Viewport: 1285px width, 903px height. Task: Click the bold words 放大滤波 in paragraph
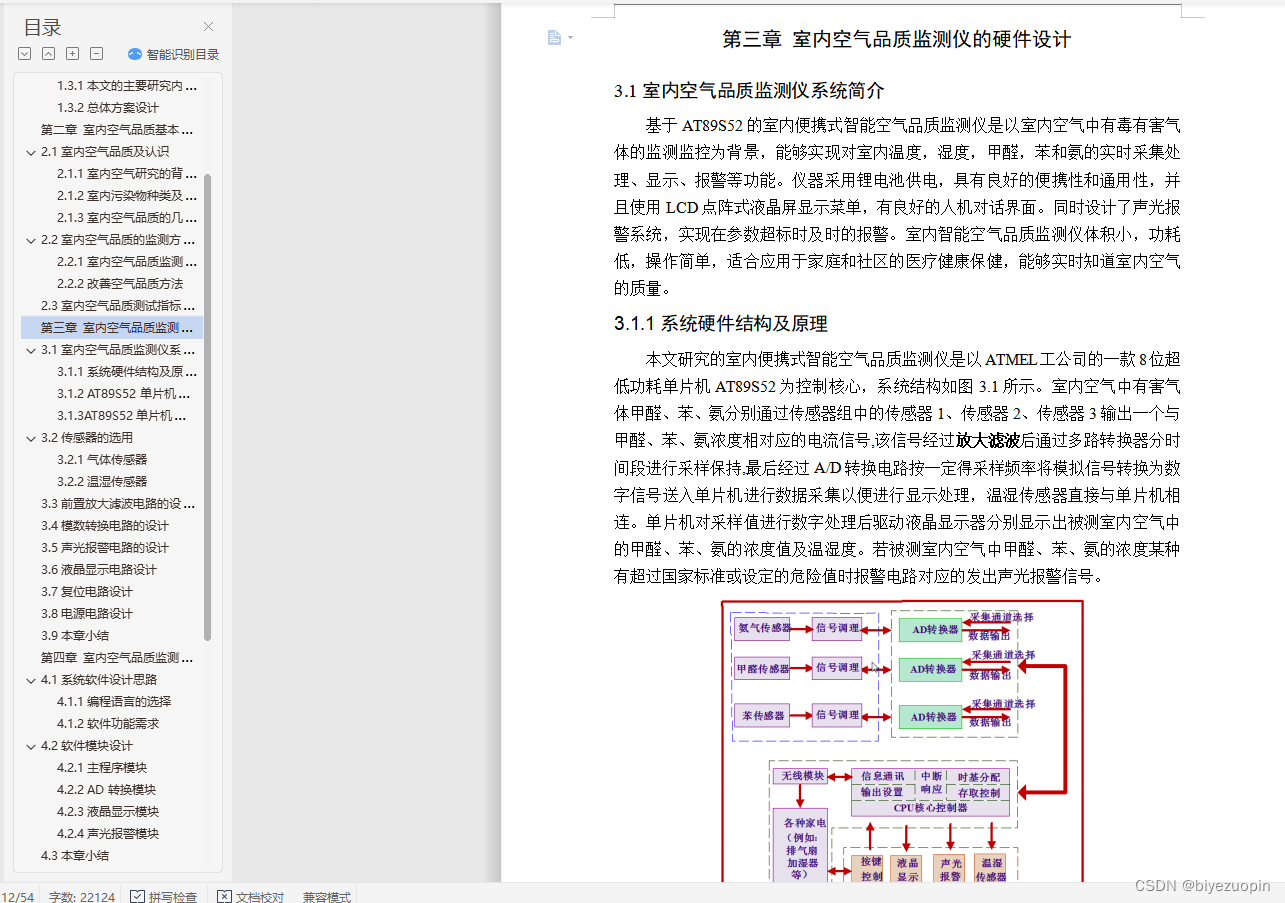(988, 440)
